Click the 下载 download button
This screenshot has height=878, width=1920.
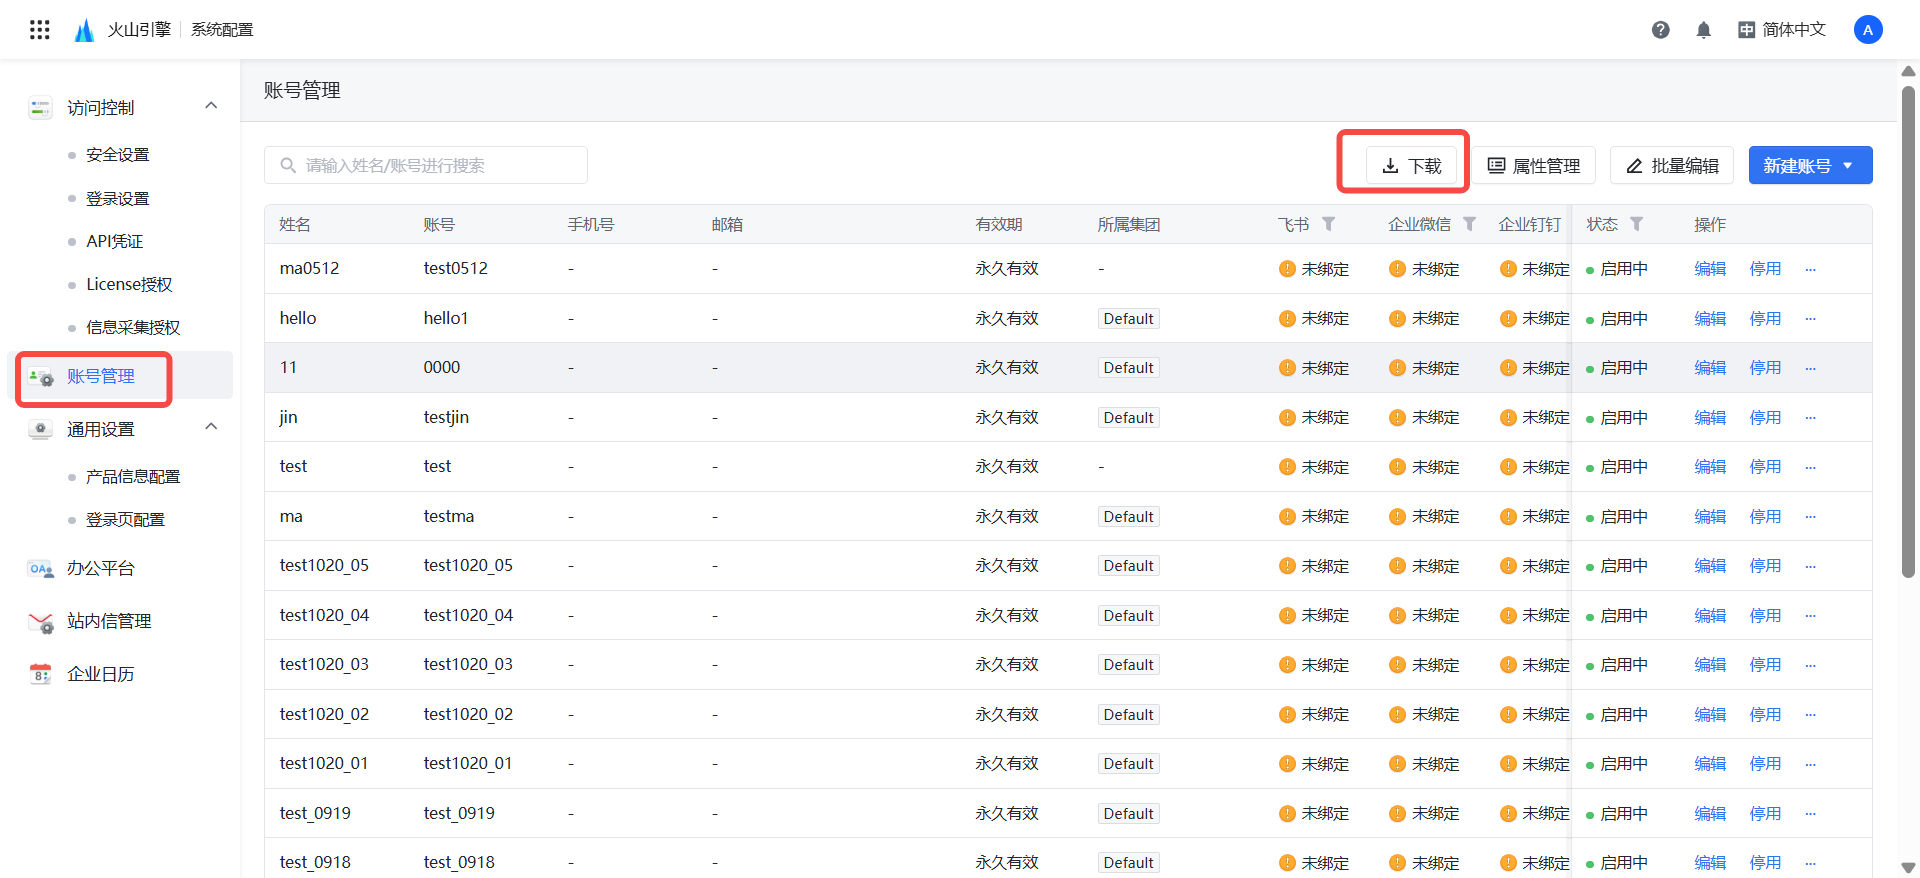1411,166
